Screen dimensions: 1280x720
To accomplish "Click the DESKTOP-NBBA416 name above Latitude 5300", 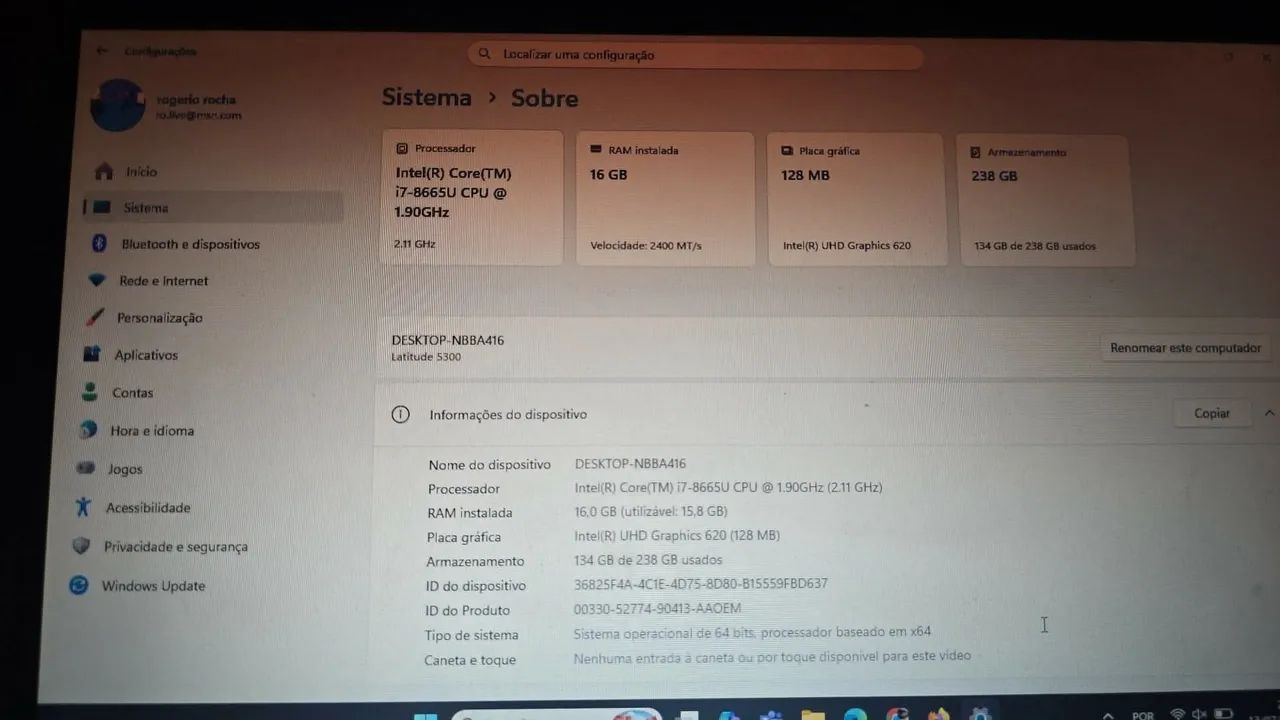I will coord(447,340).
